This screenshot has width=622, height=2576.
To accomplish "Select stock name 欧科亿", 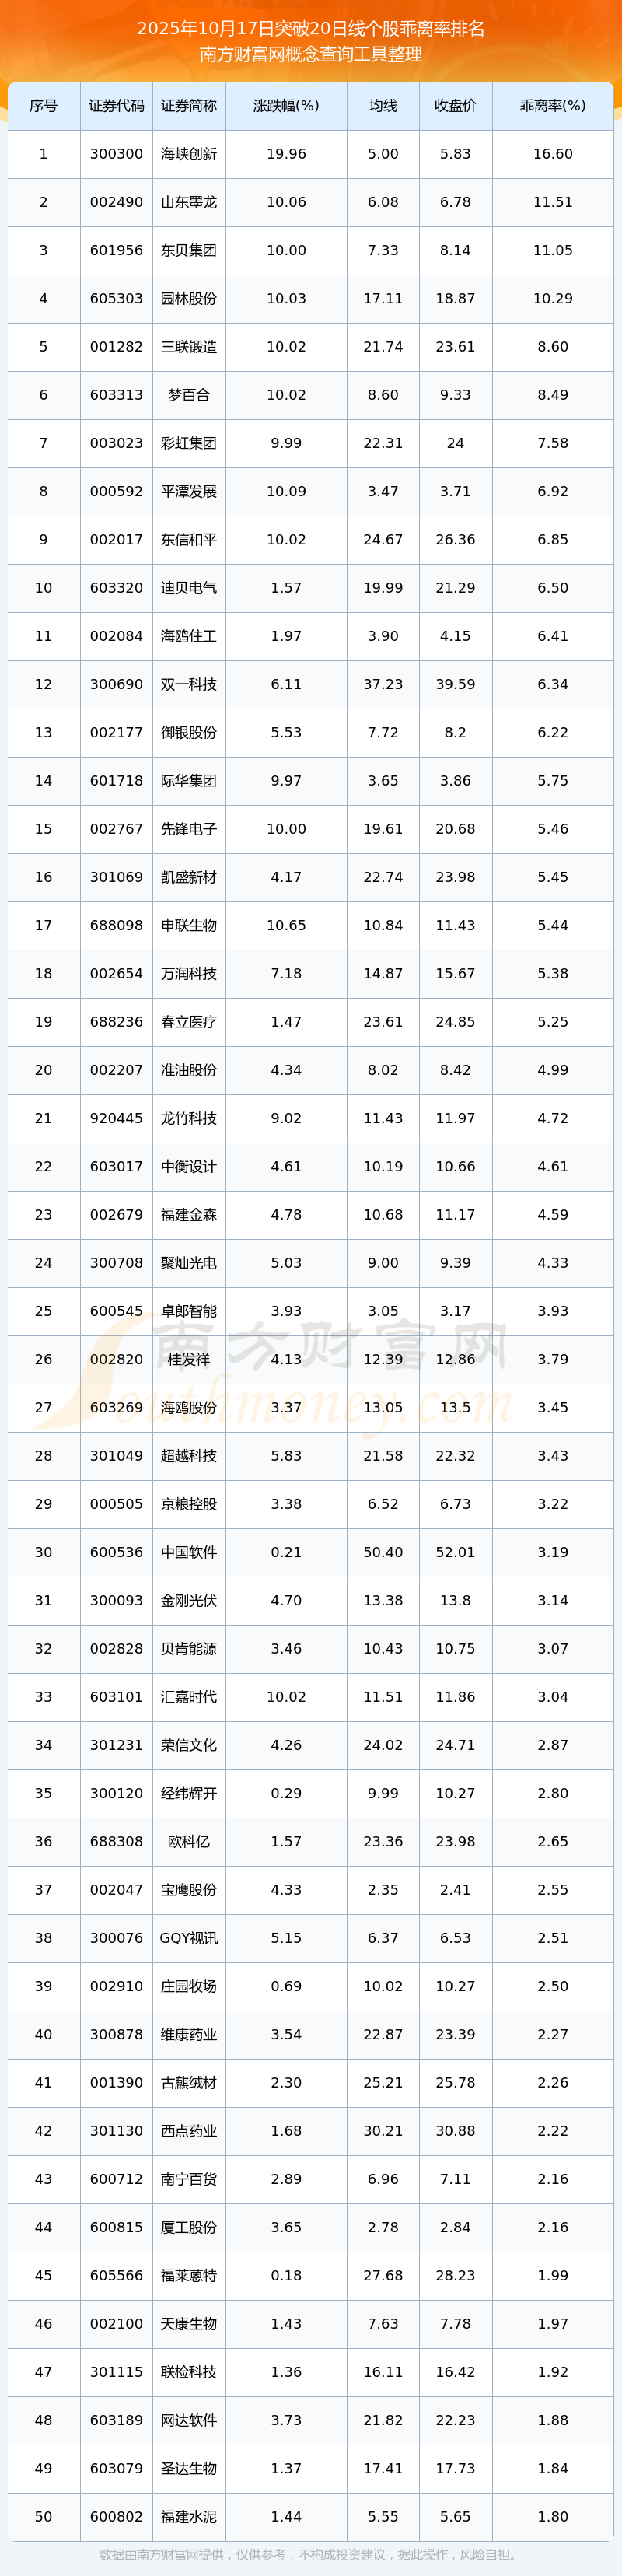I will coord(189,1841).
